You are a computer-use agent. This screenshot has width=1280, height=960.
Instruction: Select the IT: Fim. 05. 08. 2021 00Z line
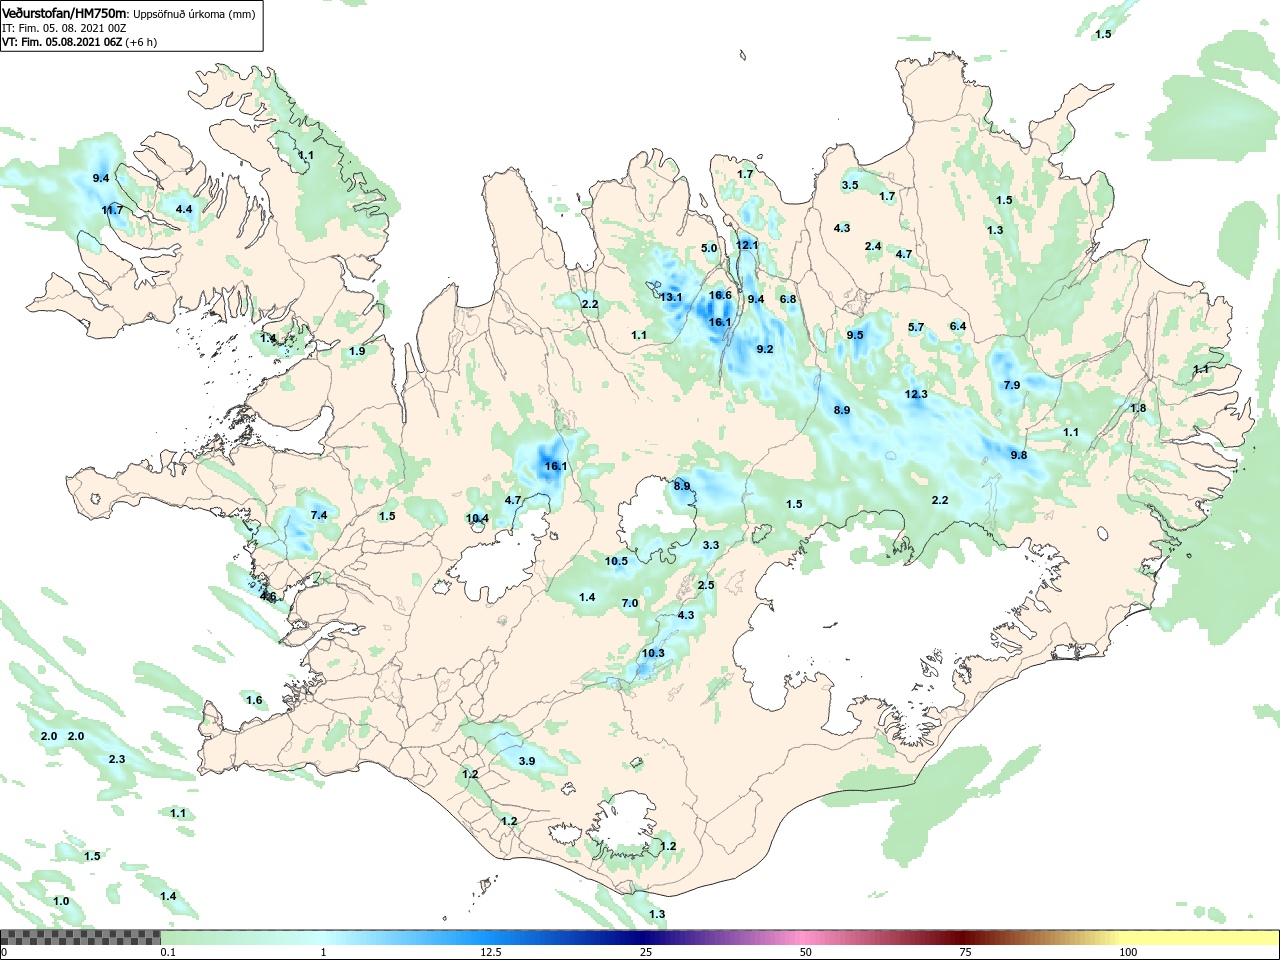(66, 29)
